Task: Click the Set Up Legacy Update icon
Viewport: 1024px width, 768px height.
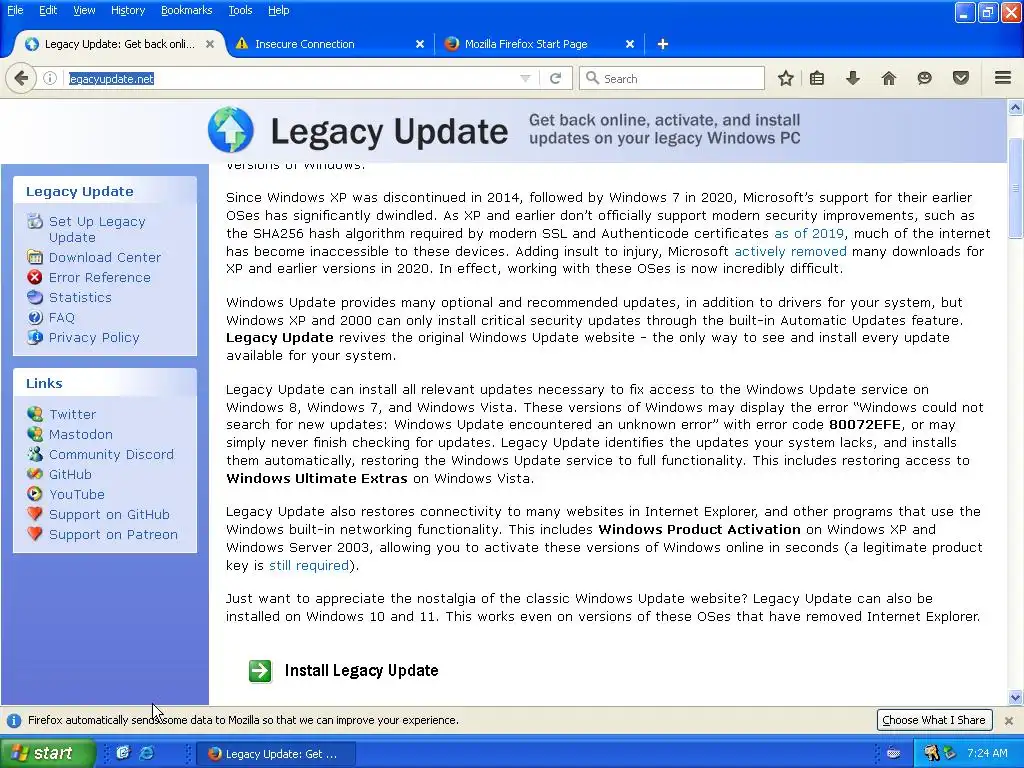Action: point(35,221)
